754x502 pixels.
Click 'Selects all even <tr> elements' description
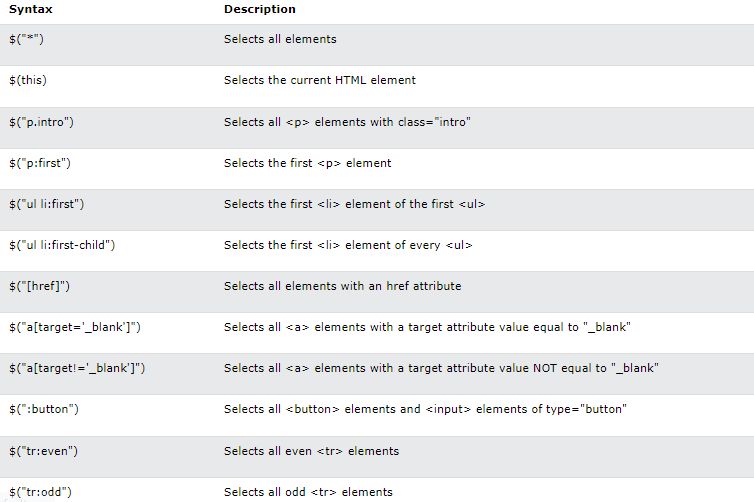click(x=312, y=451)
